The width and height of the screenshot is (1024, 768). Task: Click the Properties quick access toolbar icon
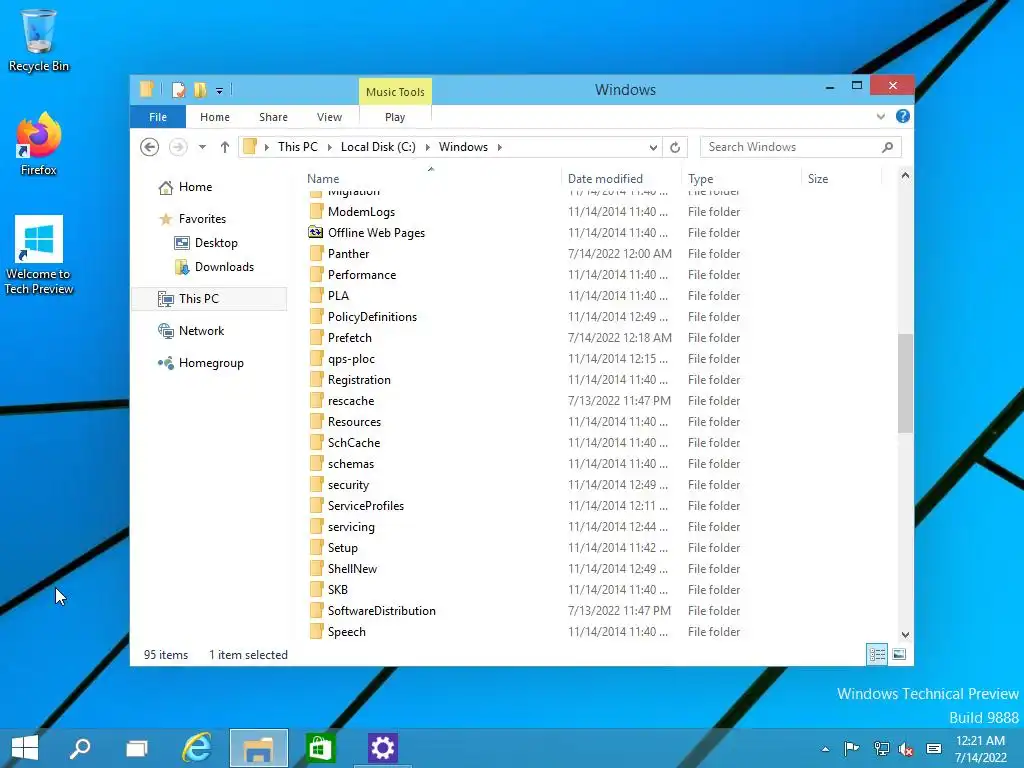pos(178,90)
